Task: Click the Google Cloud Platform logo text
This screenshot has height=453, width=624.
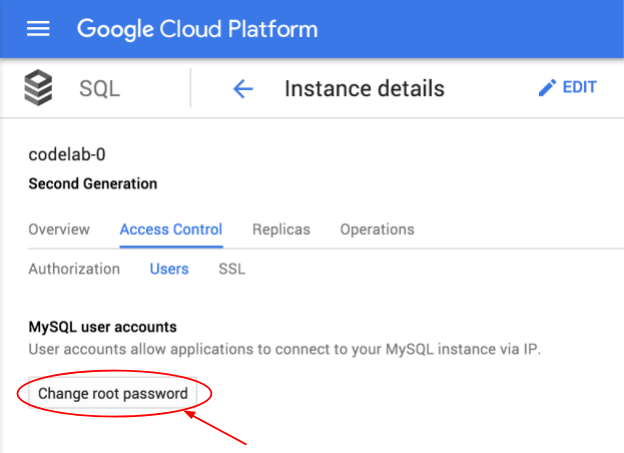Action: click(197, 29)
